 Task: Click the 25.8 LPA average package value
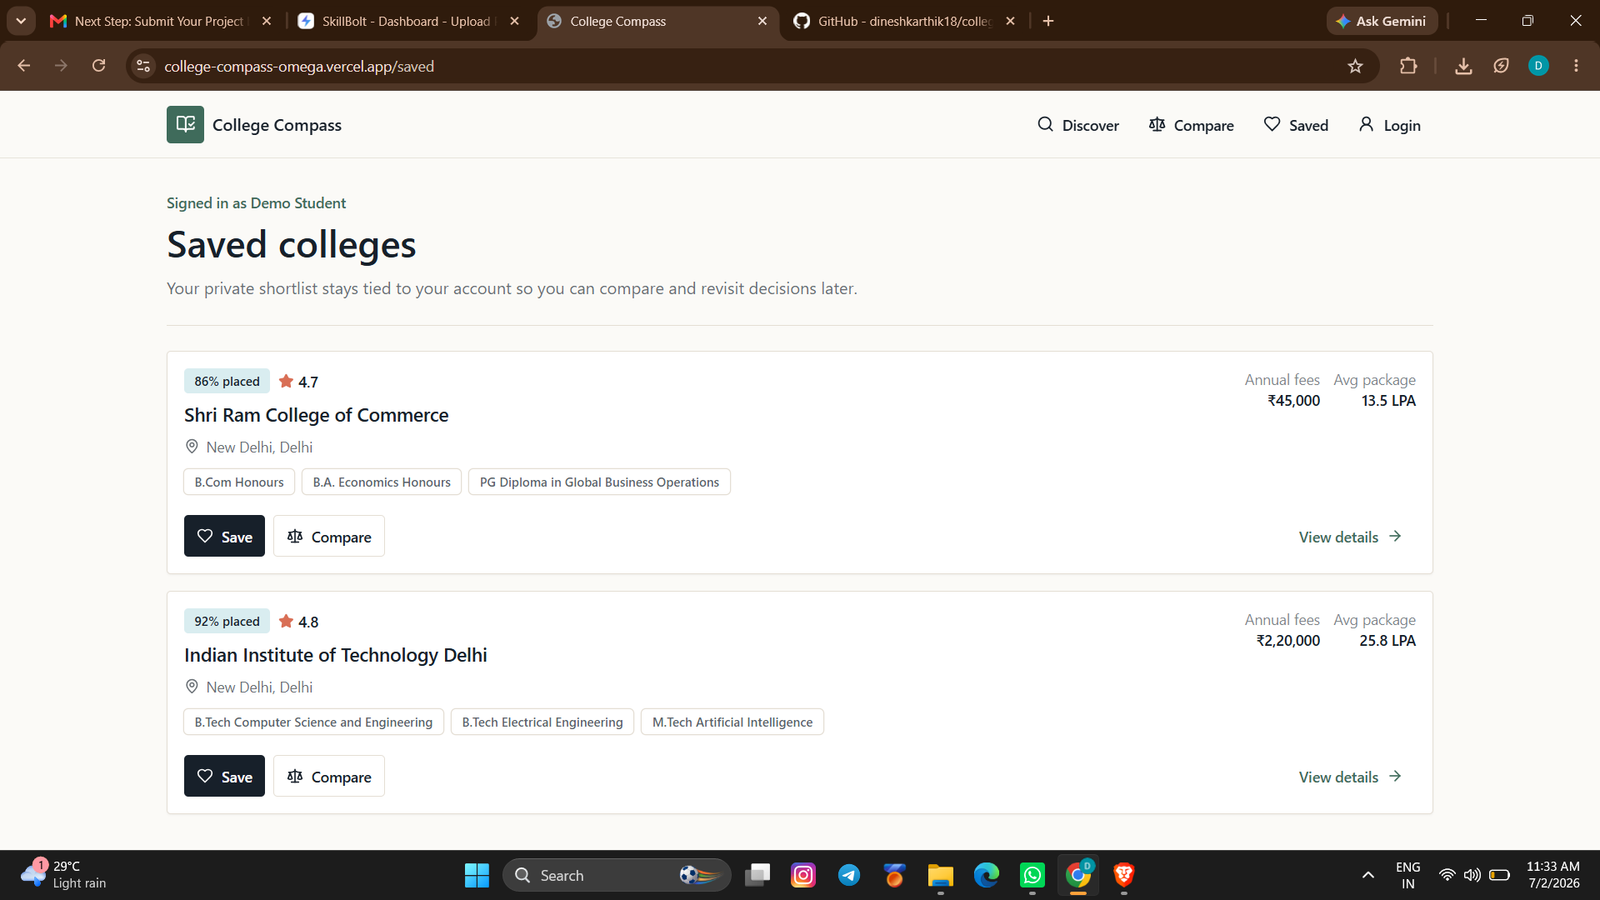point(1387,640)
